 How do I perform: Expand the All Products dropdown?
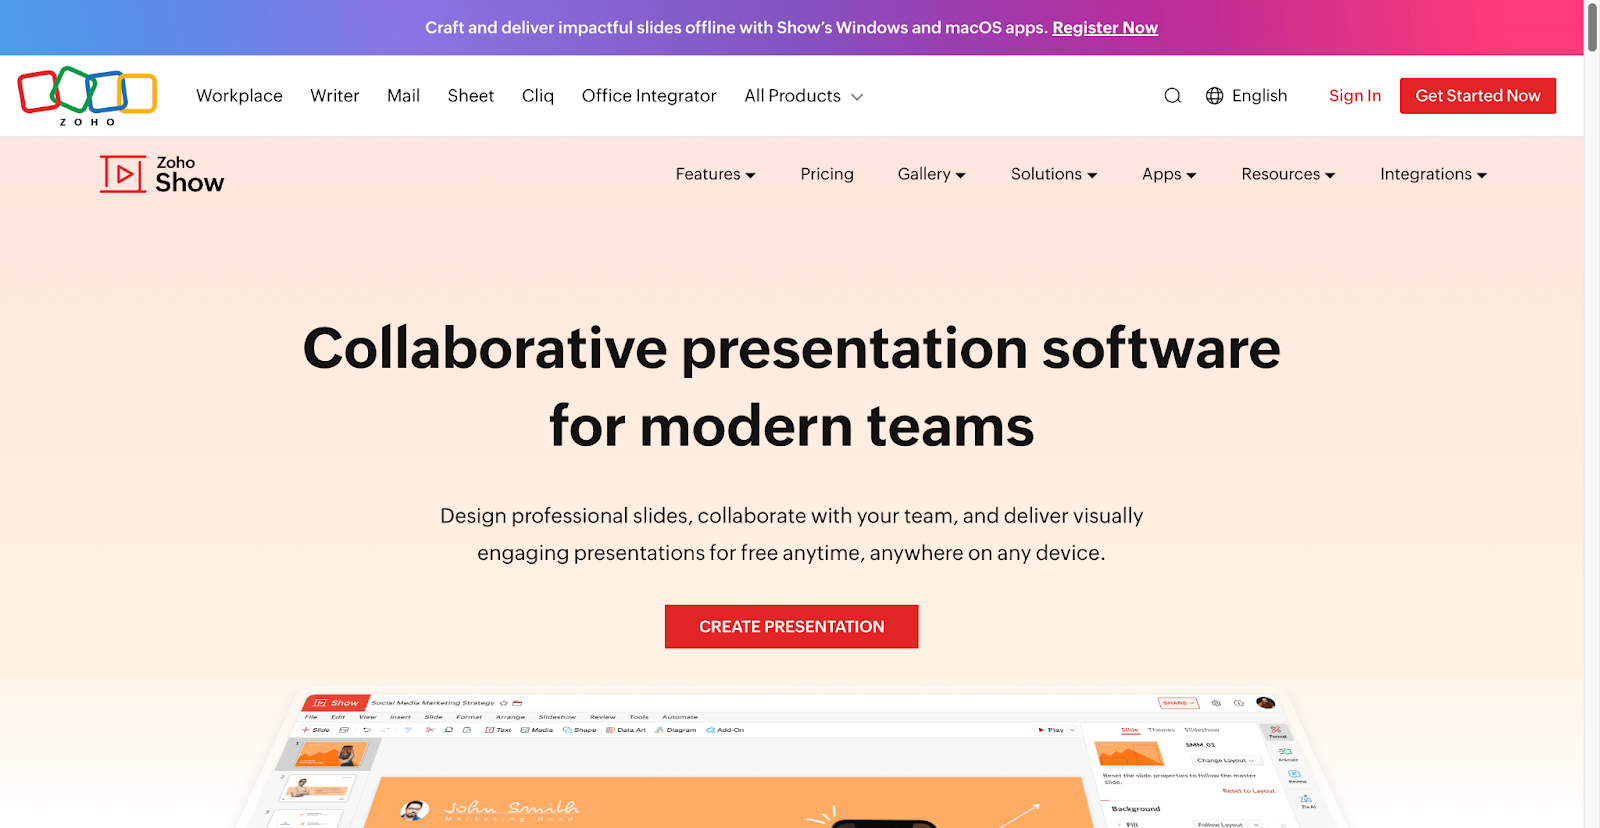tap(803, 96)
